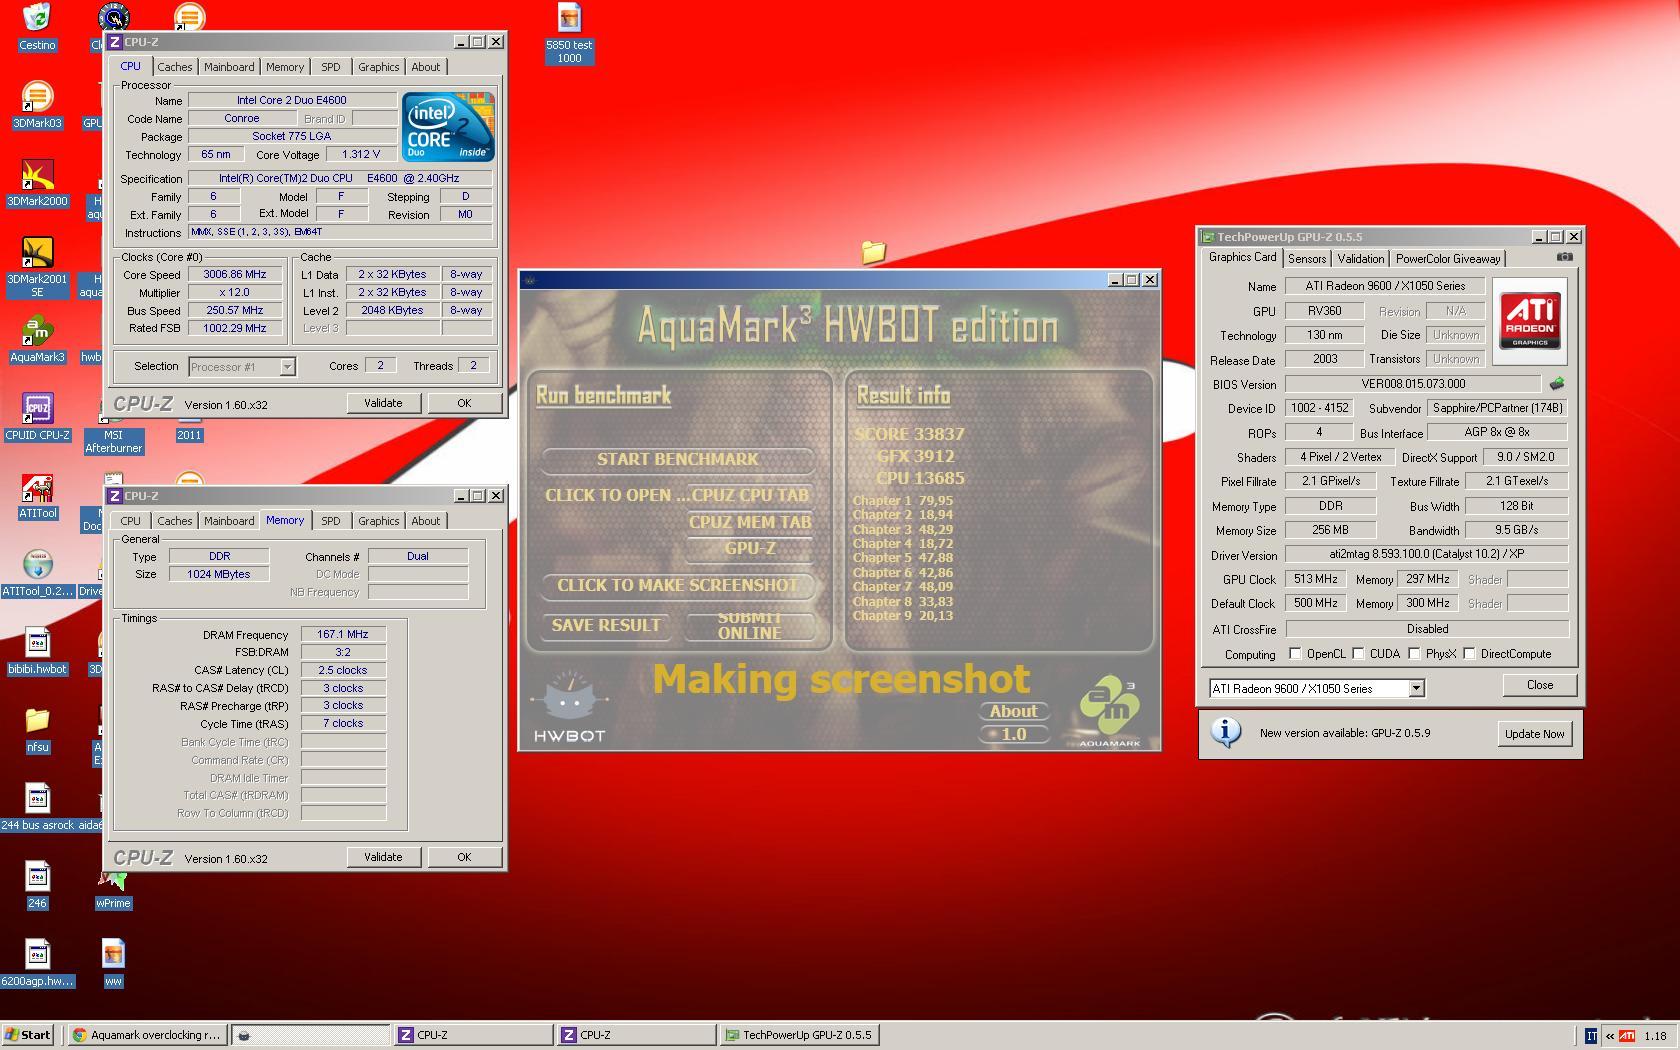Click the IT language indicator in tray
This screenshot has height=1050, width=1680.
1590,1036
